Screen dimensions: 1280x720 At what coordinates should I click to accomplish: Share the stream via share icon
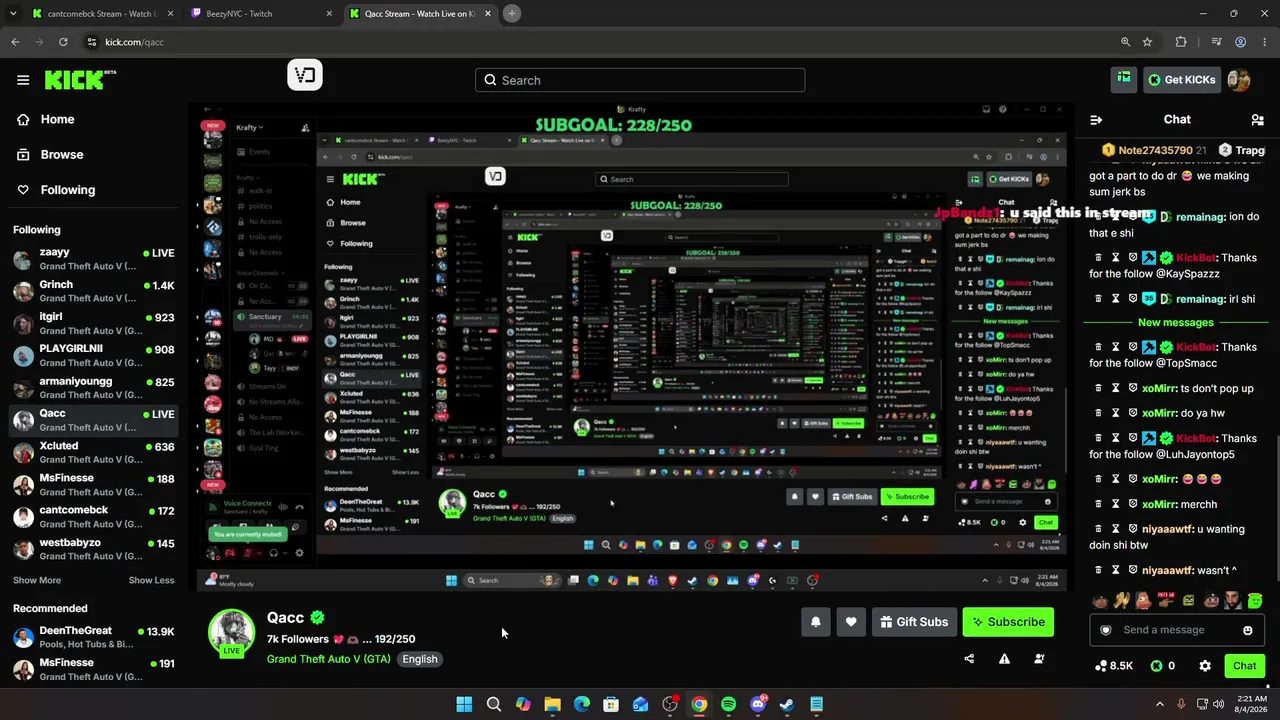click(969, 659)
